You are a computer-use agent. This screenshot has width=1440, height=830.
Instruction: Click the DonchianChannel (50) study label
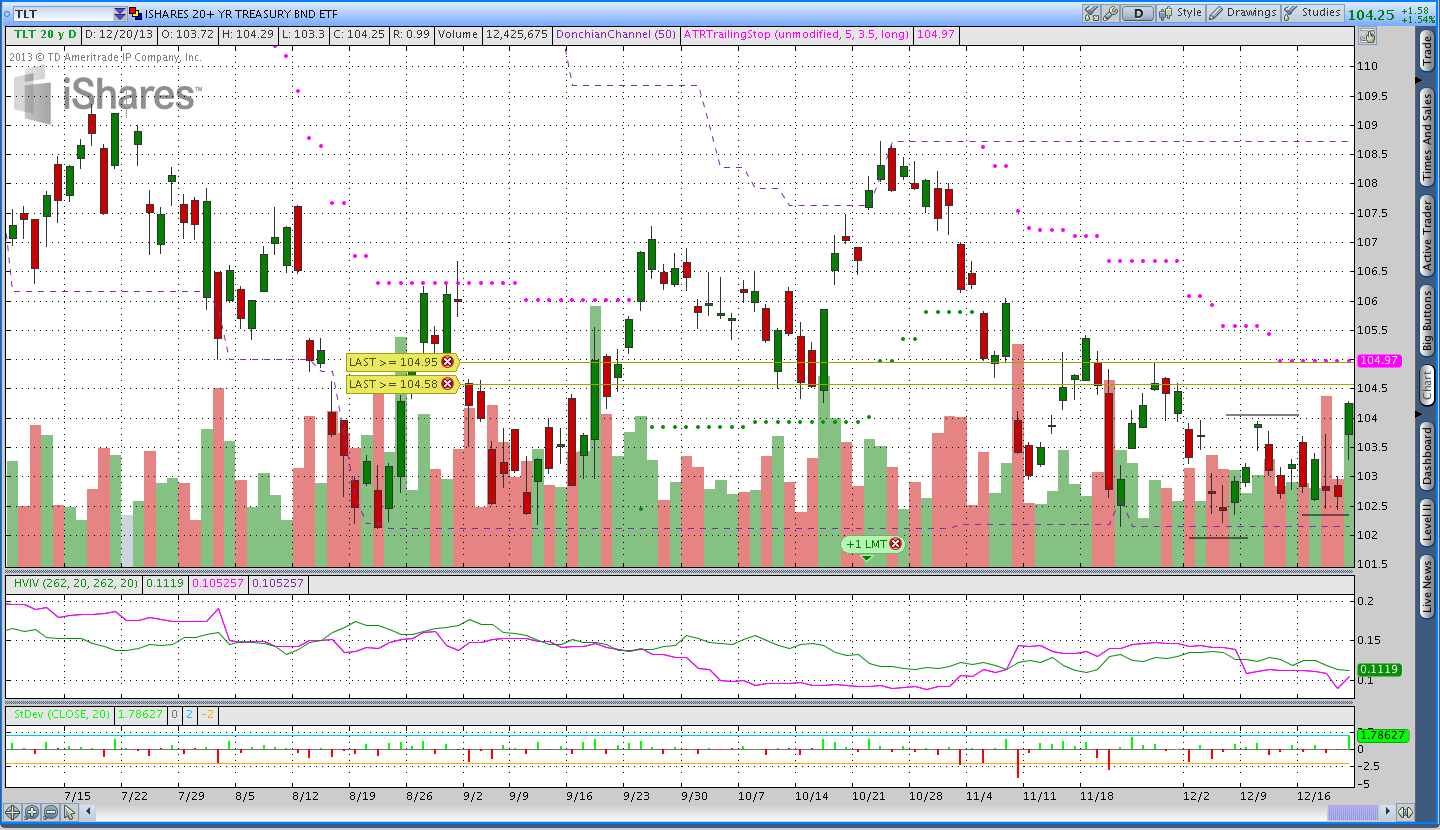(x=616, y=34)
